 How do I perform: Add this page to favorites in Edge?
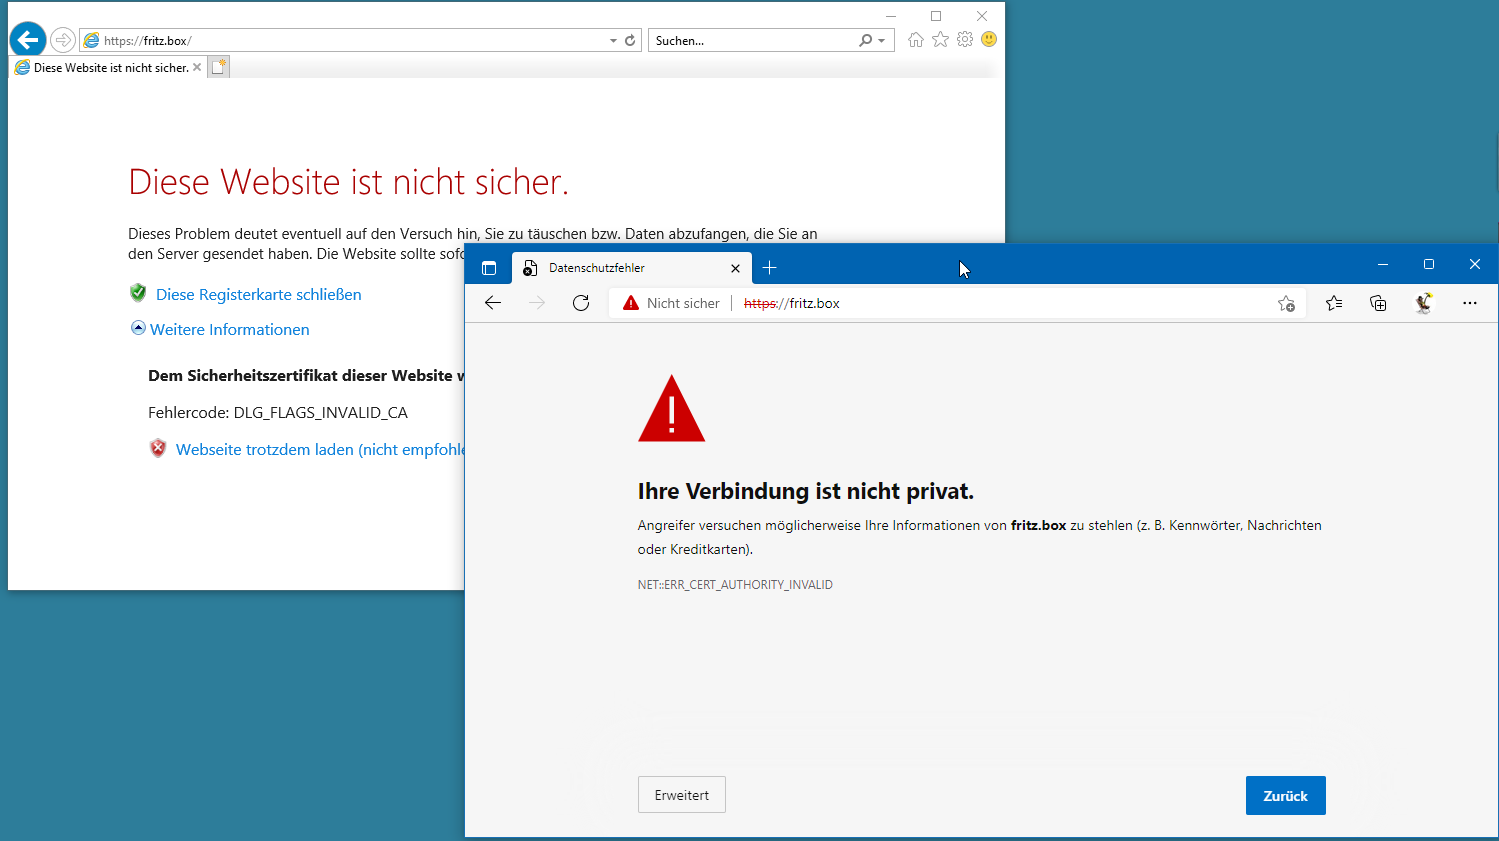coord(1286,303)
